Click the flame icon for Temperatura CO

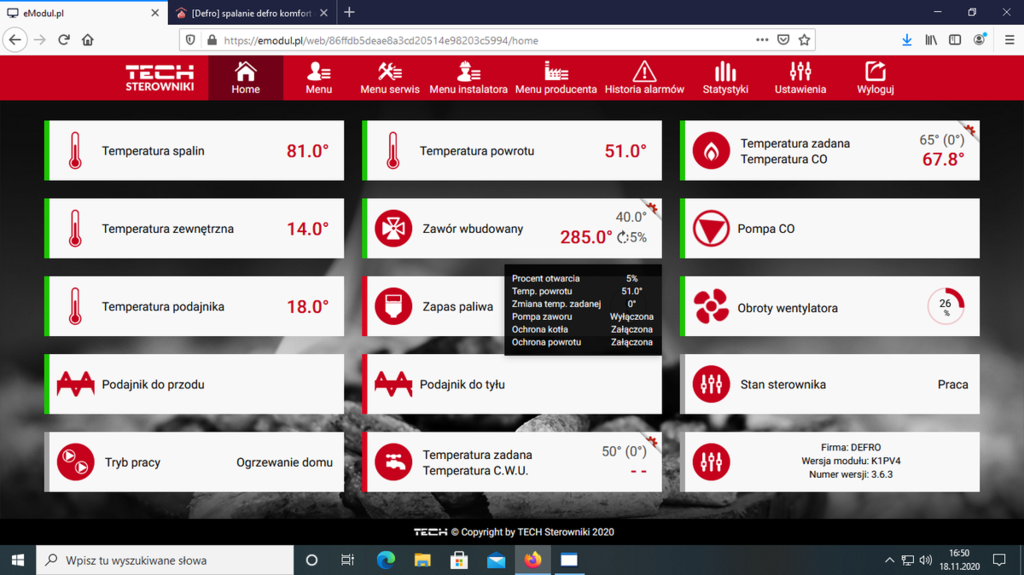pos(711,151)
